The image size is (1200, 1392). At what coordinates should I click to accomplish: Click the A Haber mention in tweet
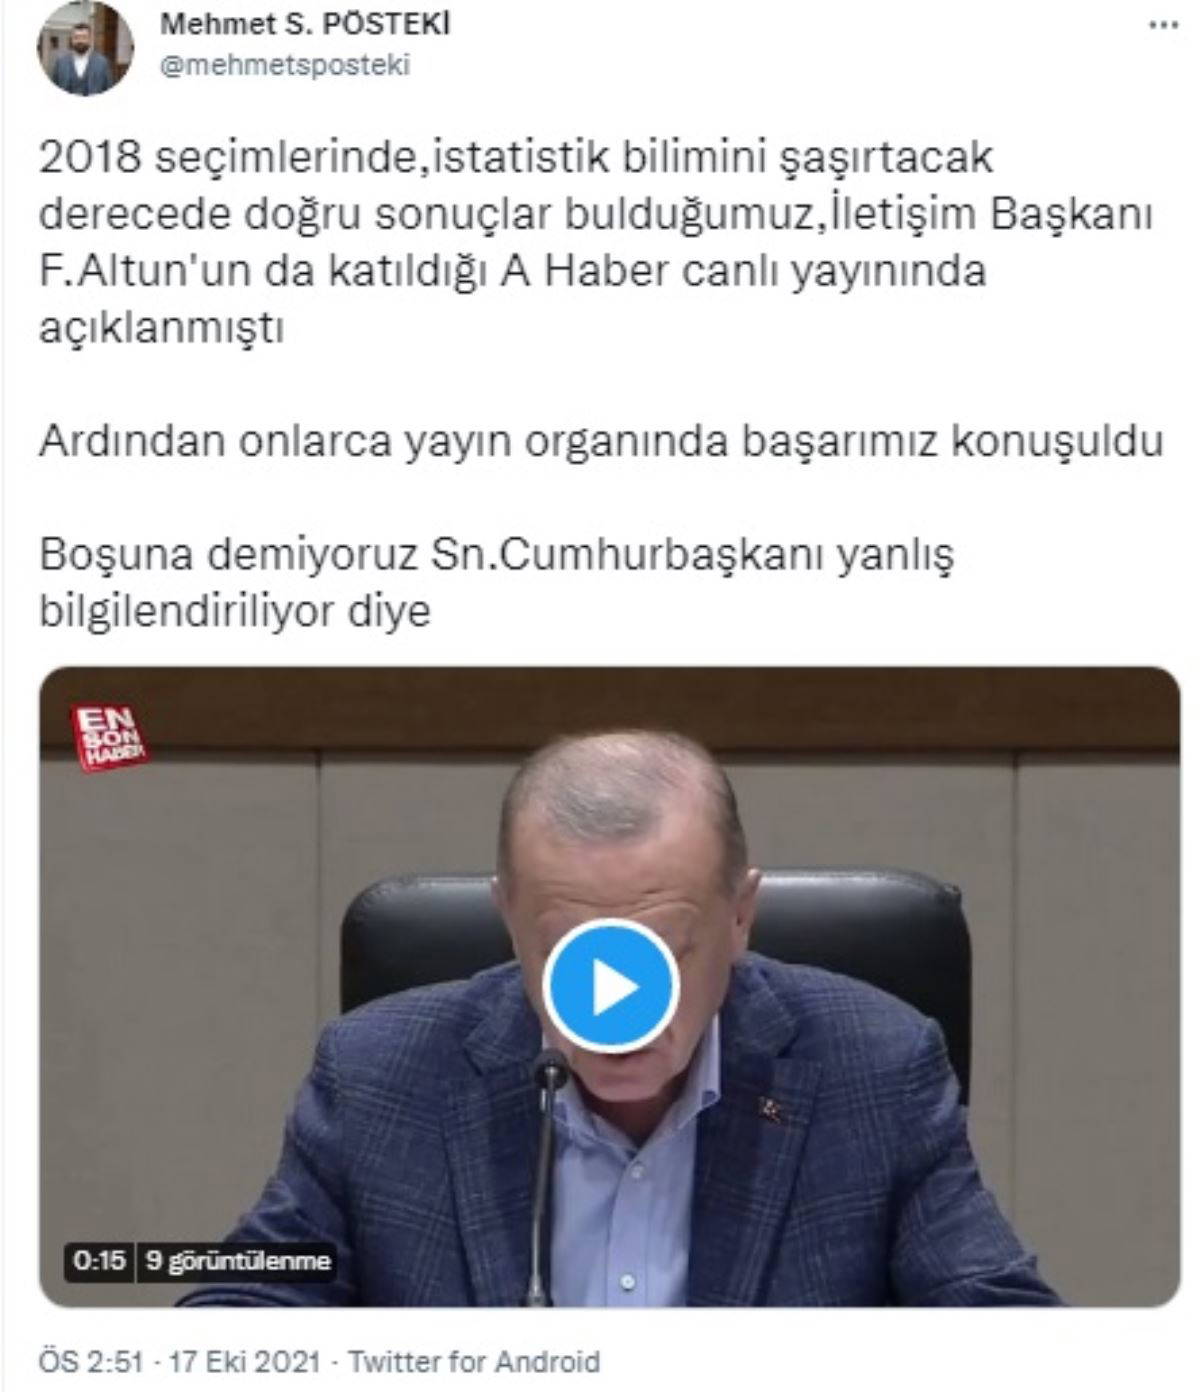582,272
